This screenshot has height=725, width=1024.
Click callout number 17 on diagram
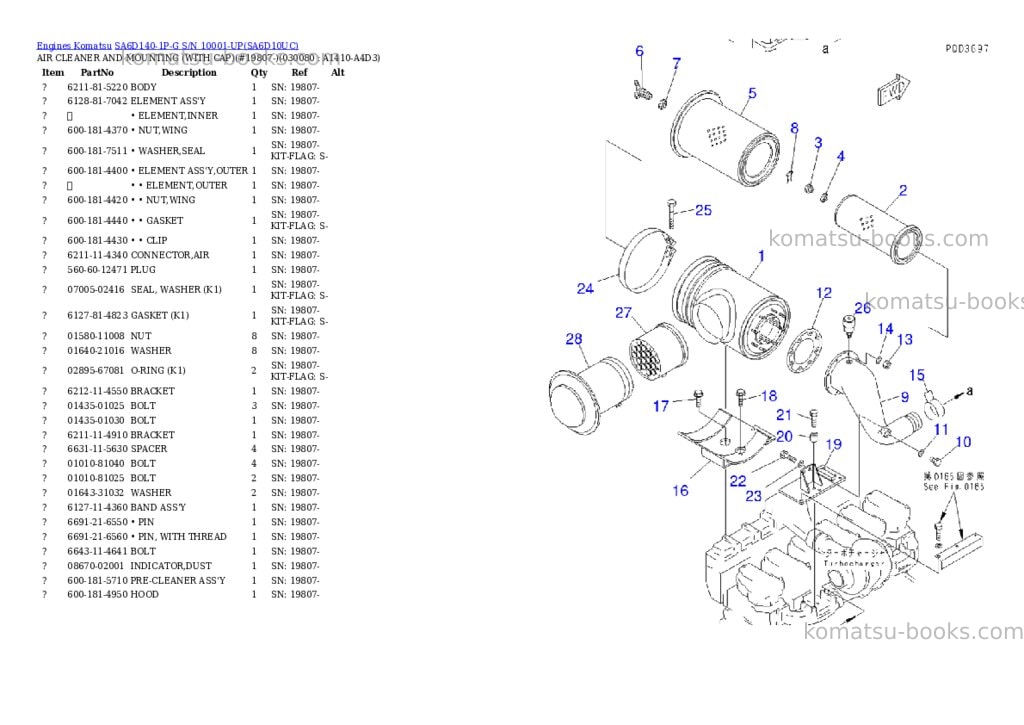(x=661, y=406)
